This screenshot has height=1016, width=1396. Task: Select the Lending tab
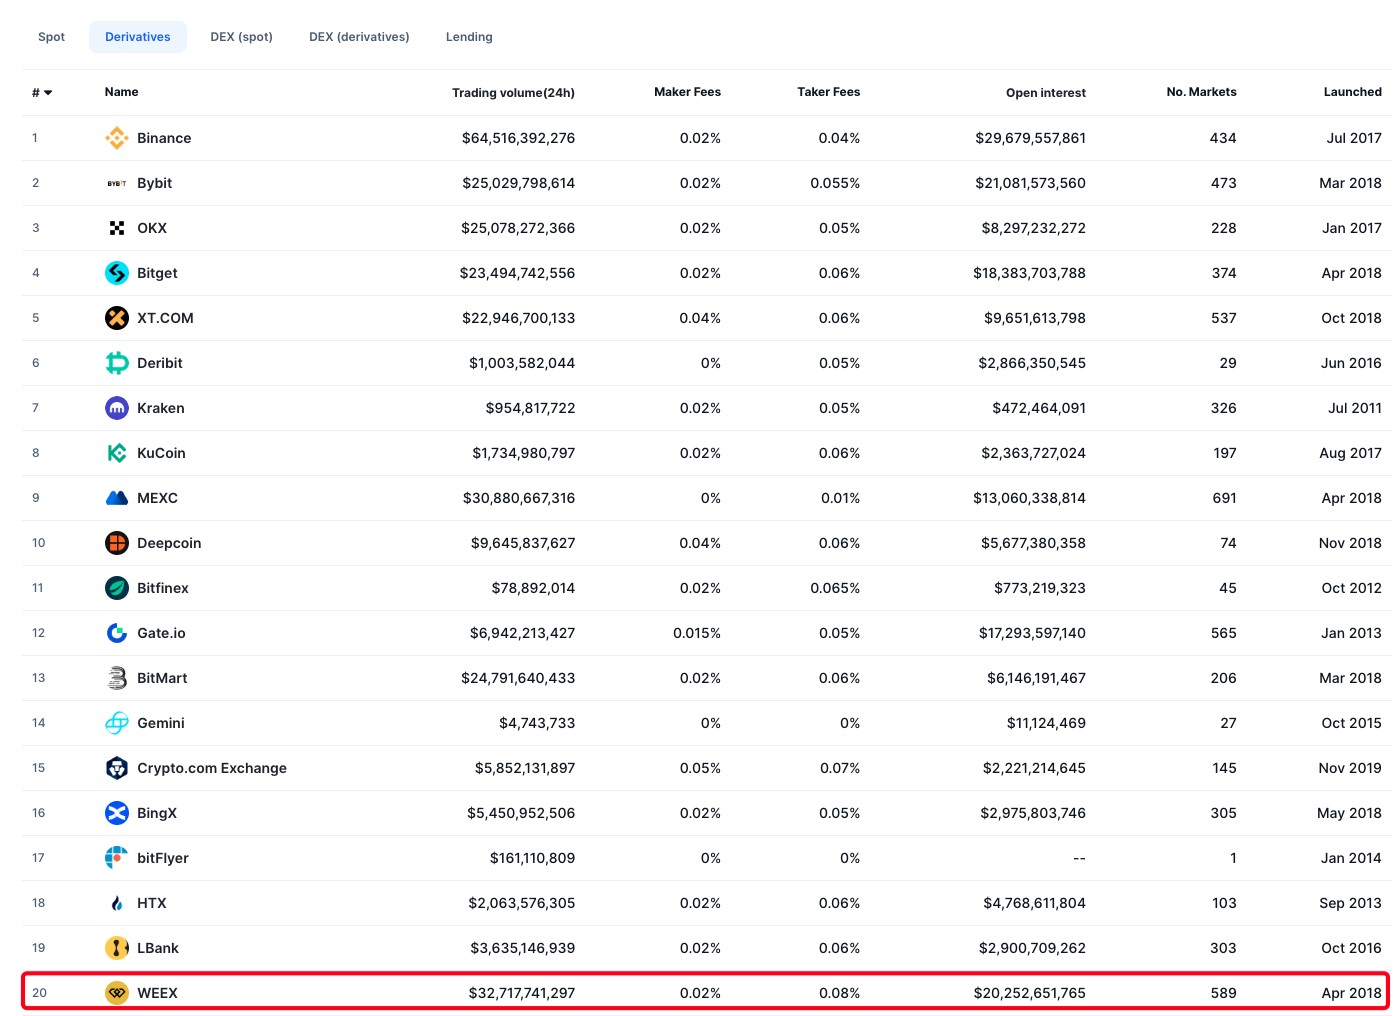[469, 37]
